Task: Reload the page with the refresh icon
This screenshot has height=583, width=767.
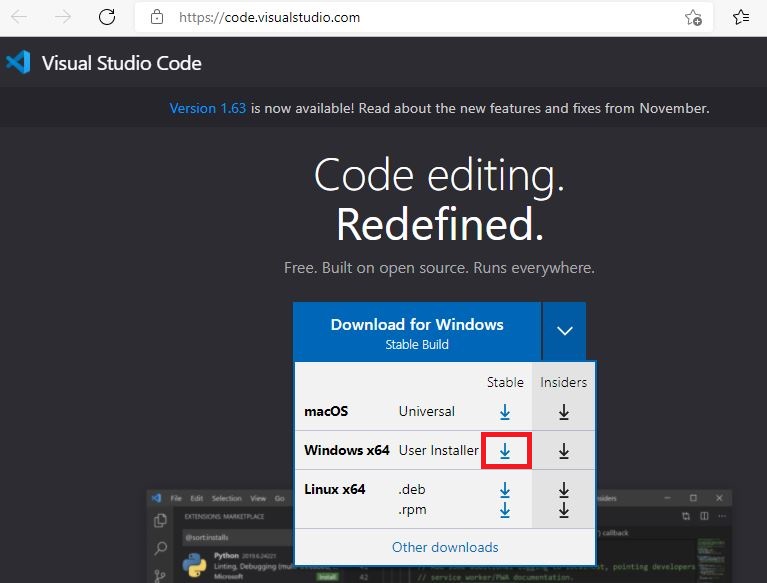Action: [x=107, y=17]
